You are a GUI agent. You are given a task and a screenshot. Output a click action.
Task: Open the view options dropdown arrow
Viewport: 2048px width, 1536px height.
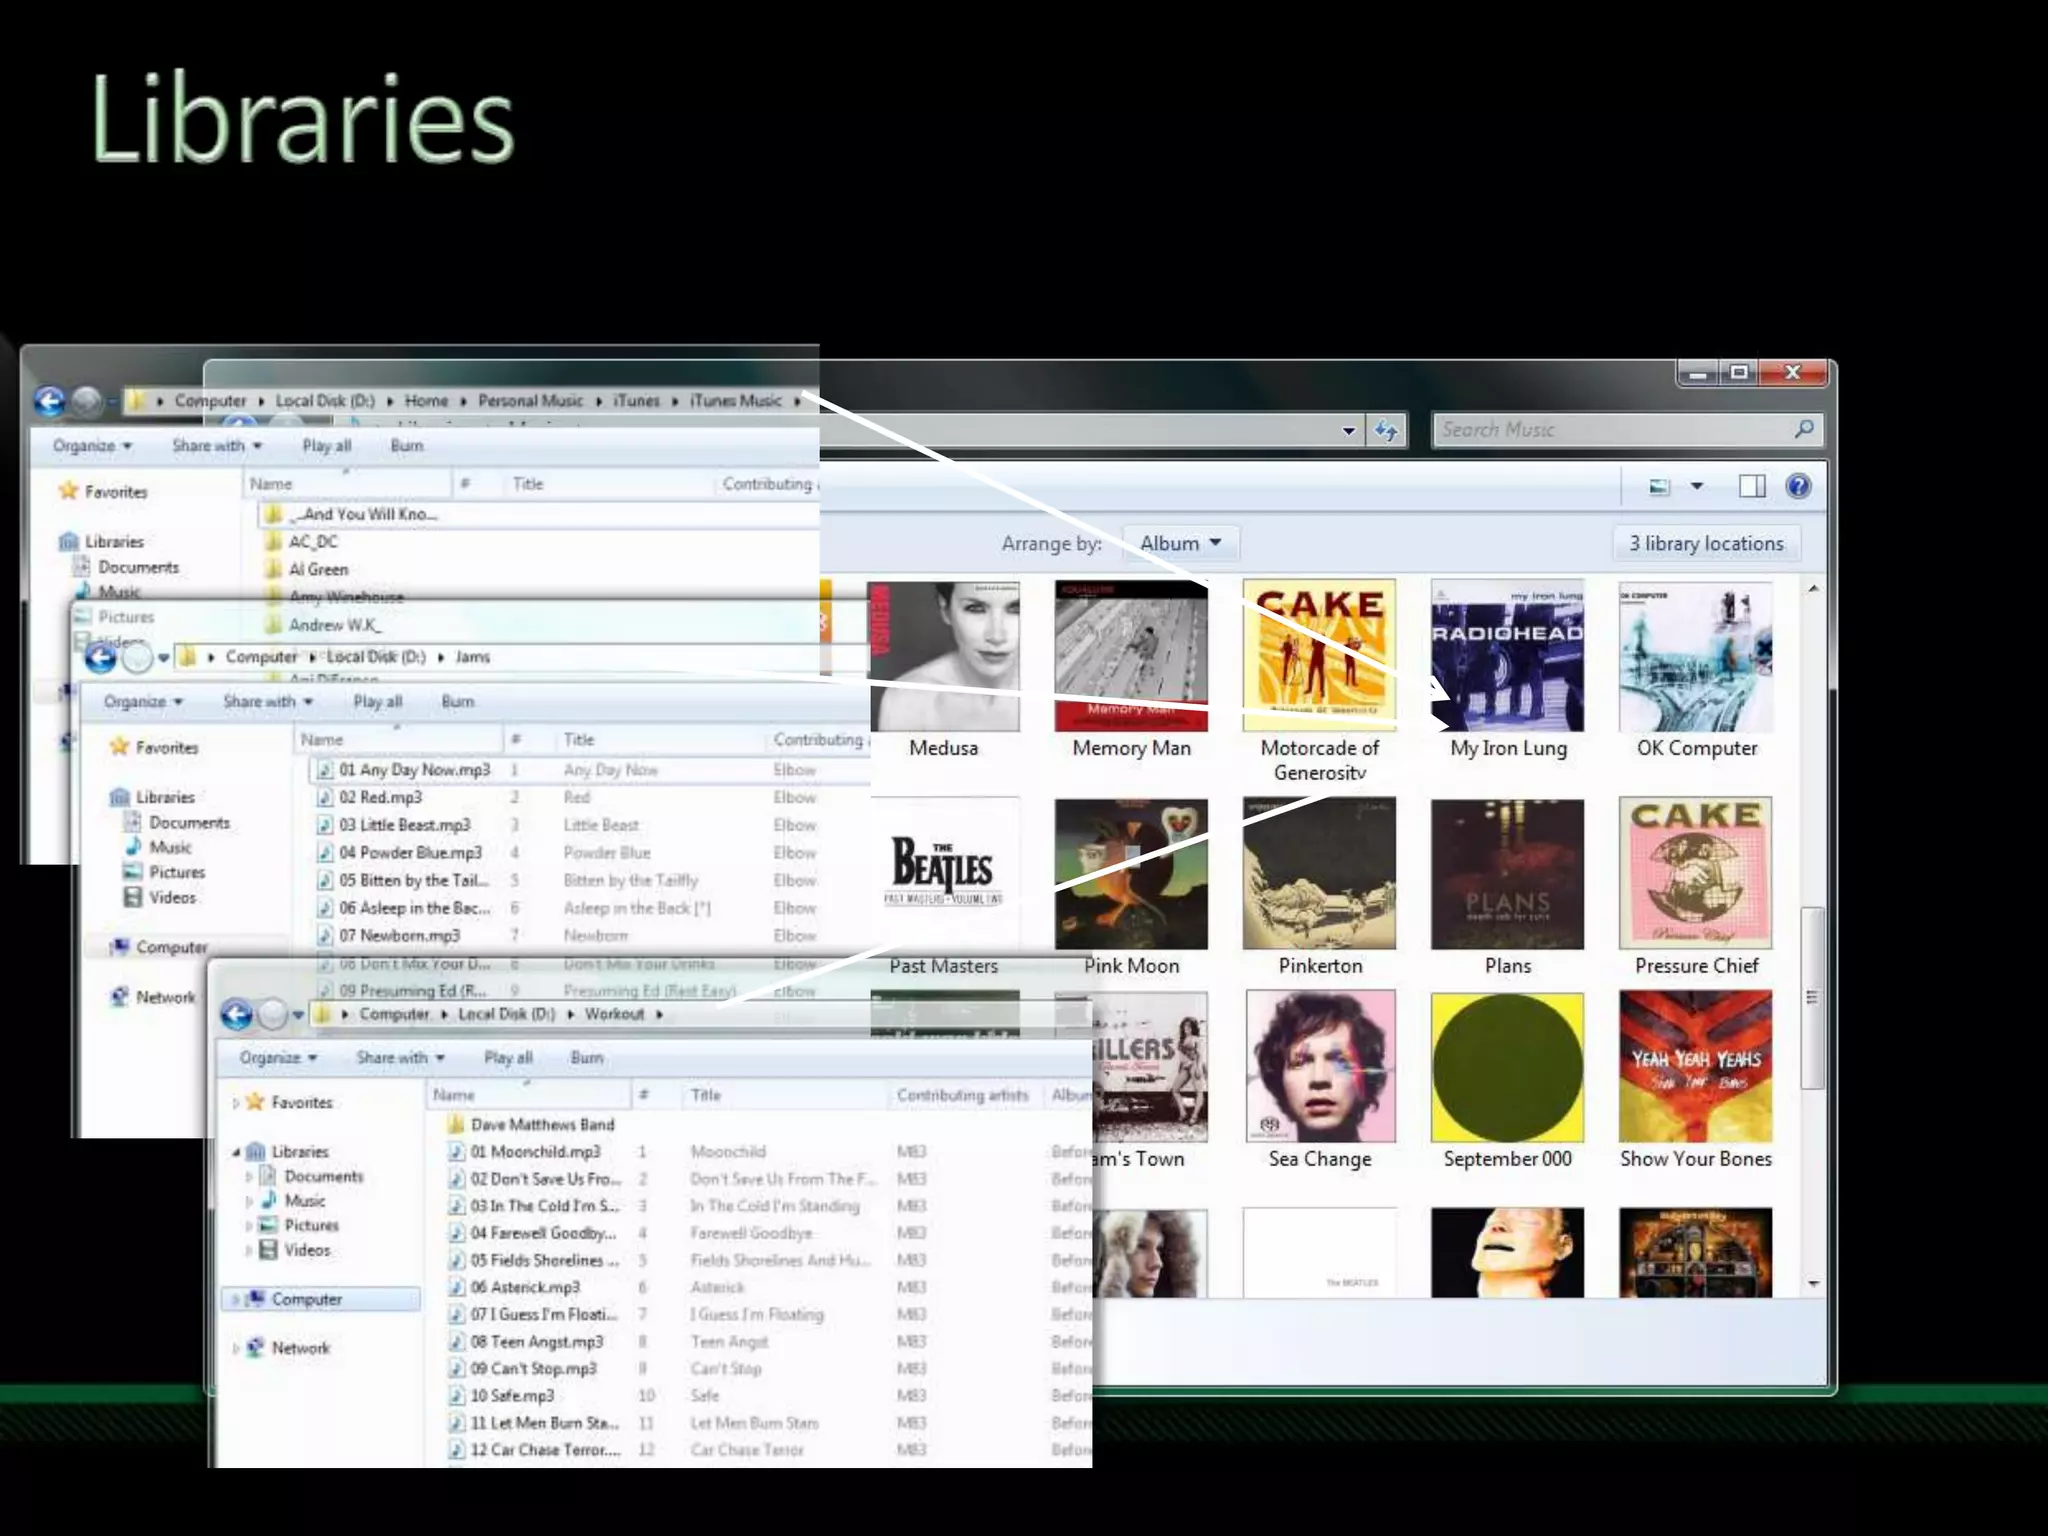(x=1696, y=486)
